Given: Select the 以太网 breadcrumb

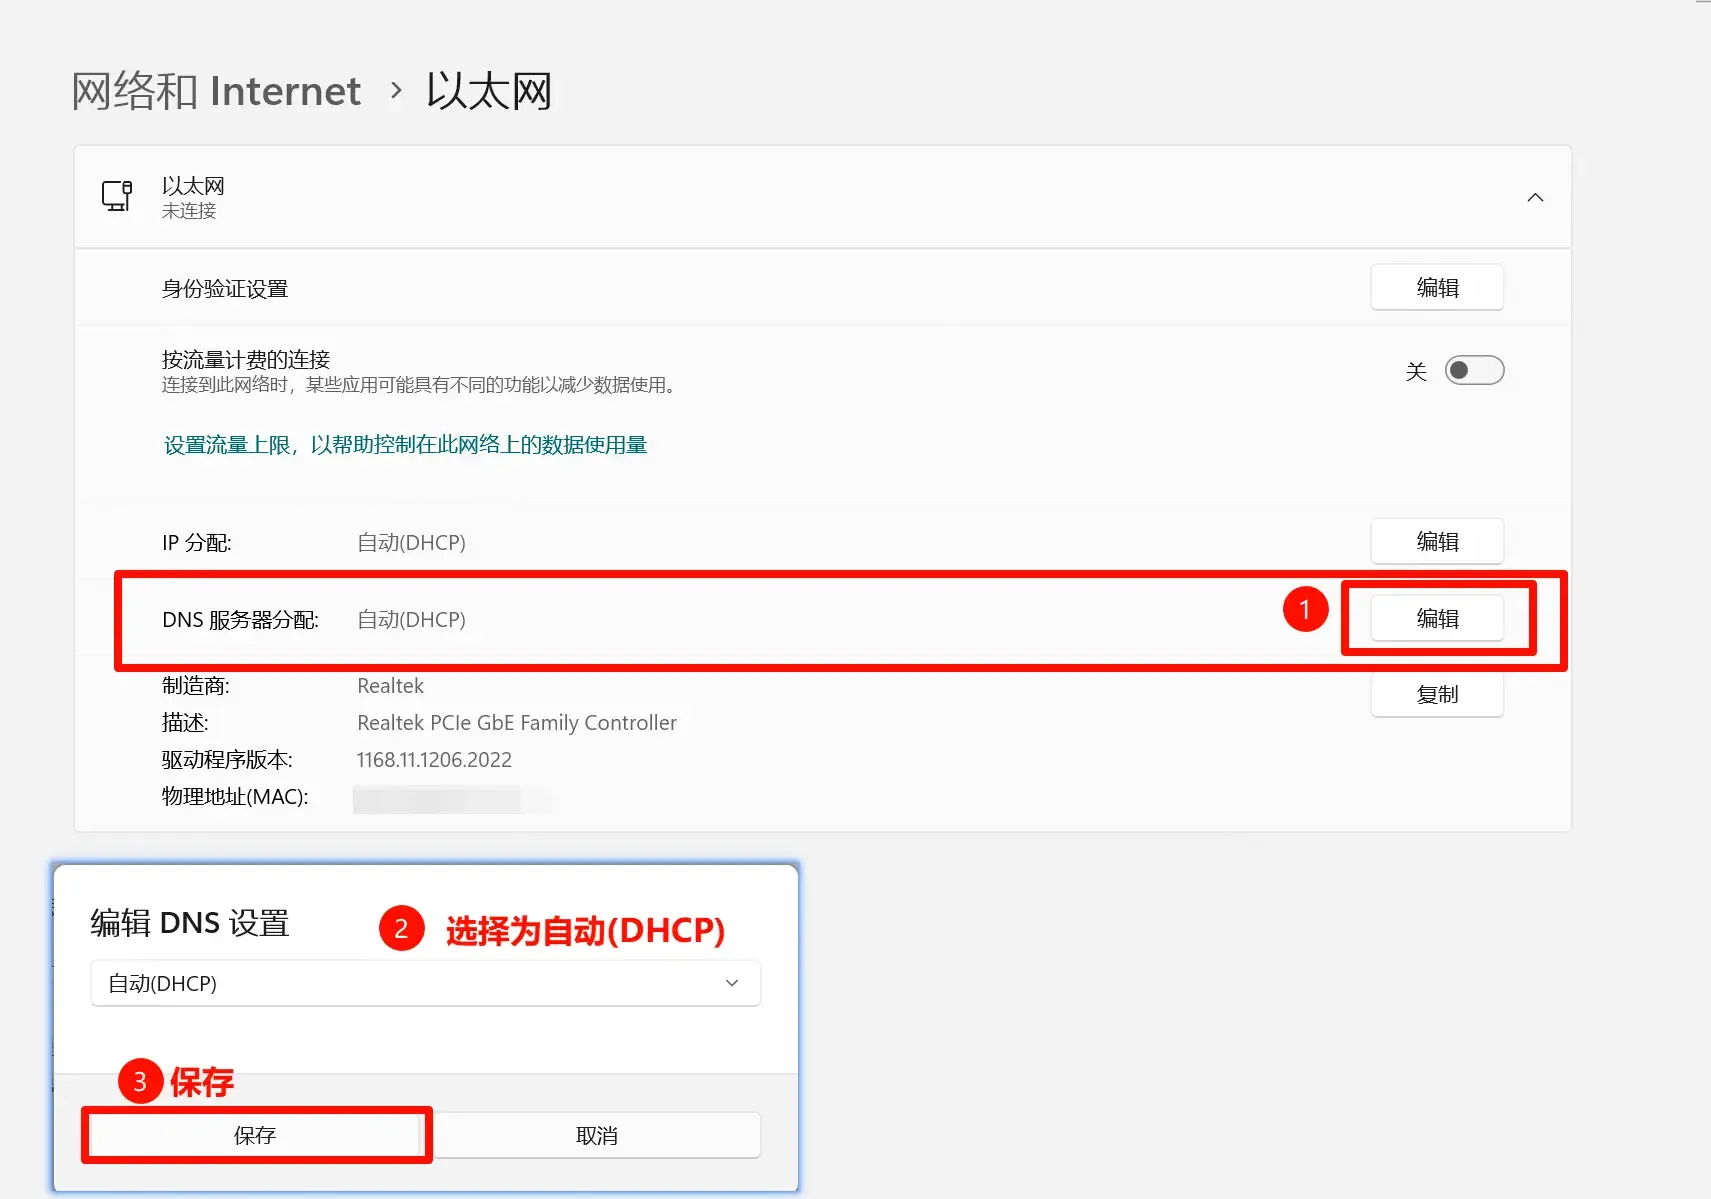Looking at the screenshot, I should (488, 90).
